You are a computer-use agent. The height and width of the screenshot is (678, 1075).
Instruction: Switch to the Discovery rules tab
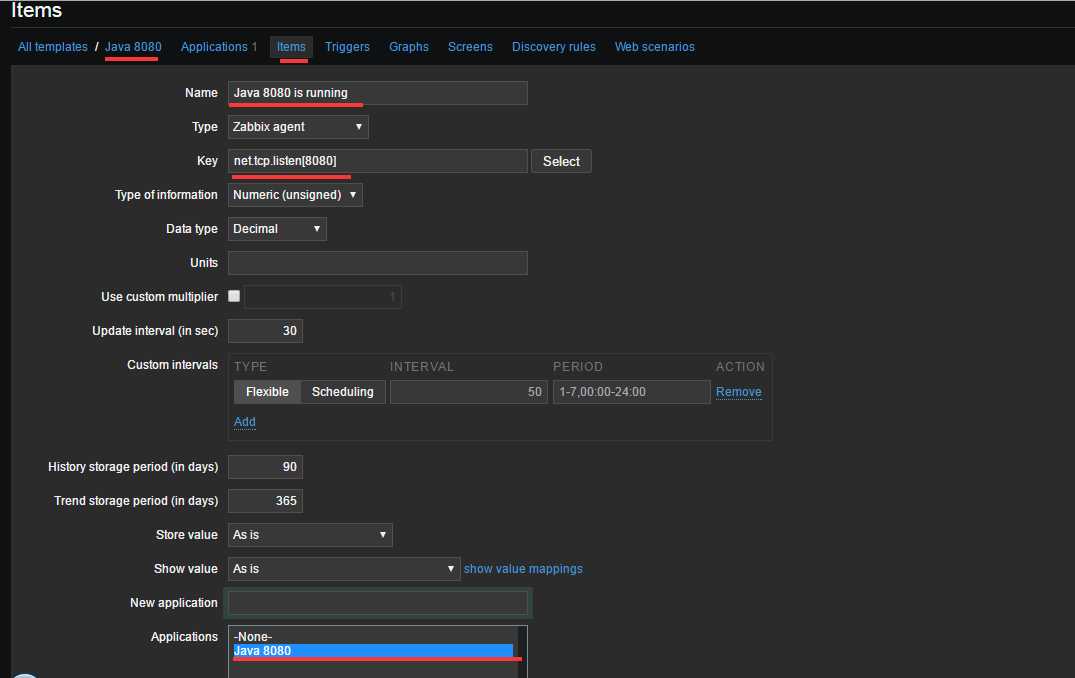(x=553, y=47)
